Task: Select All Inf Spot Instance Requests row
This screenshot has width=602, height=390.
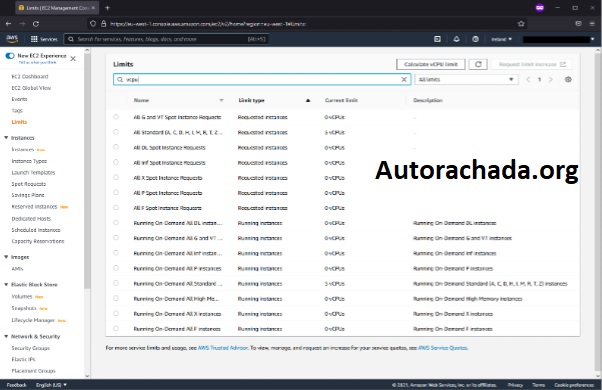Action: (116, 162)
